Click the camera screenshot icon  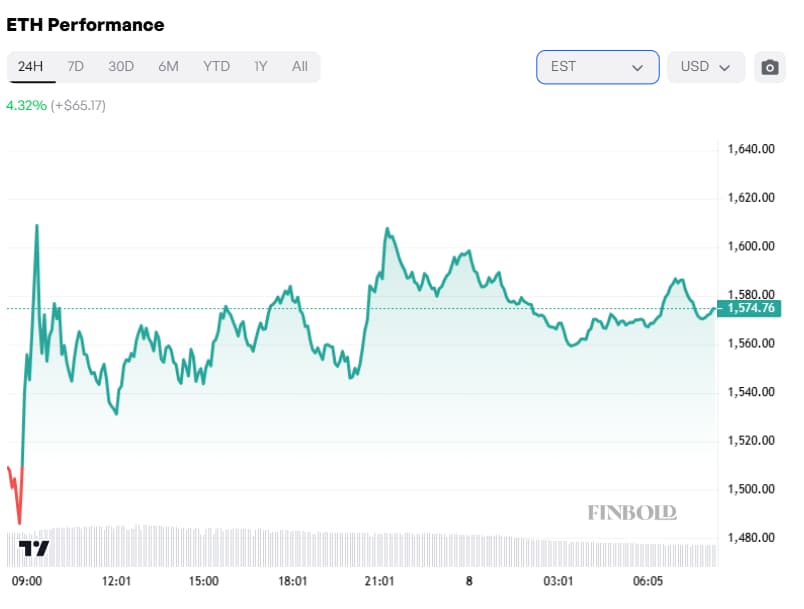(x=769, y=67)
